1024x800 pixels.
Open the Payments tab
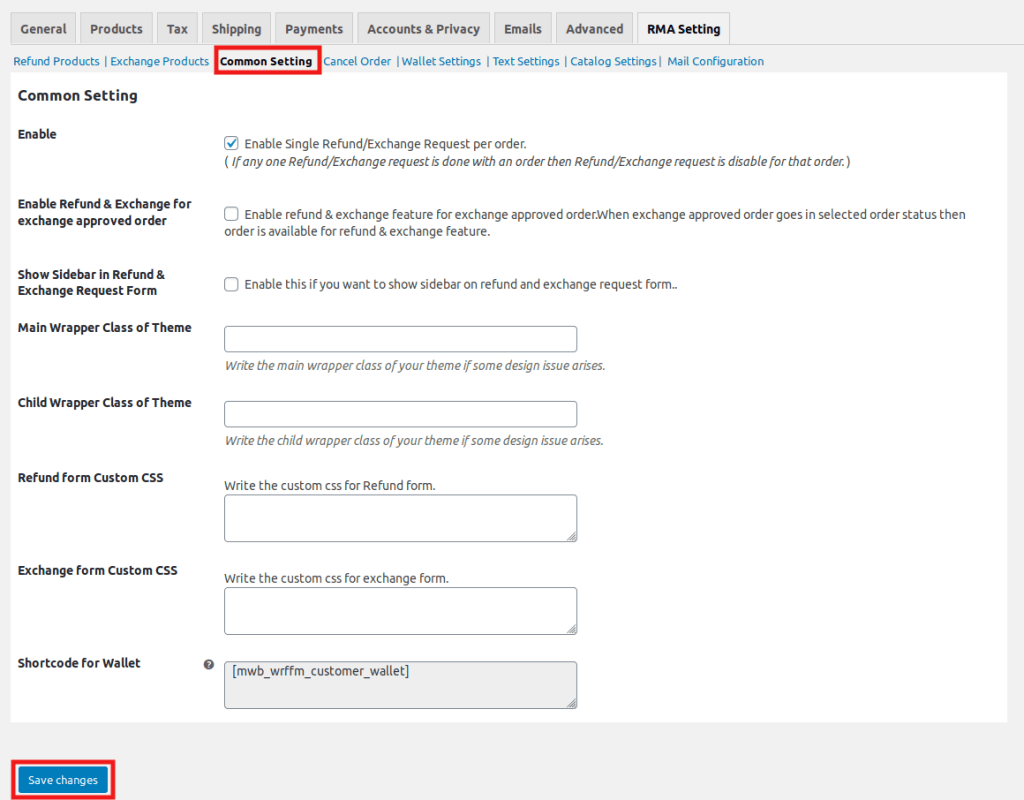pos(313,28)
